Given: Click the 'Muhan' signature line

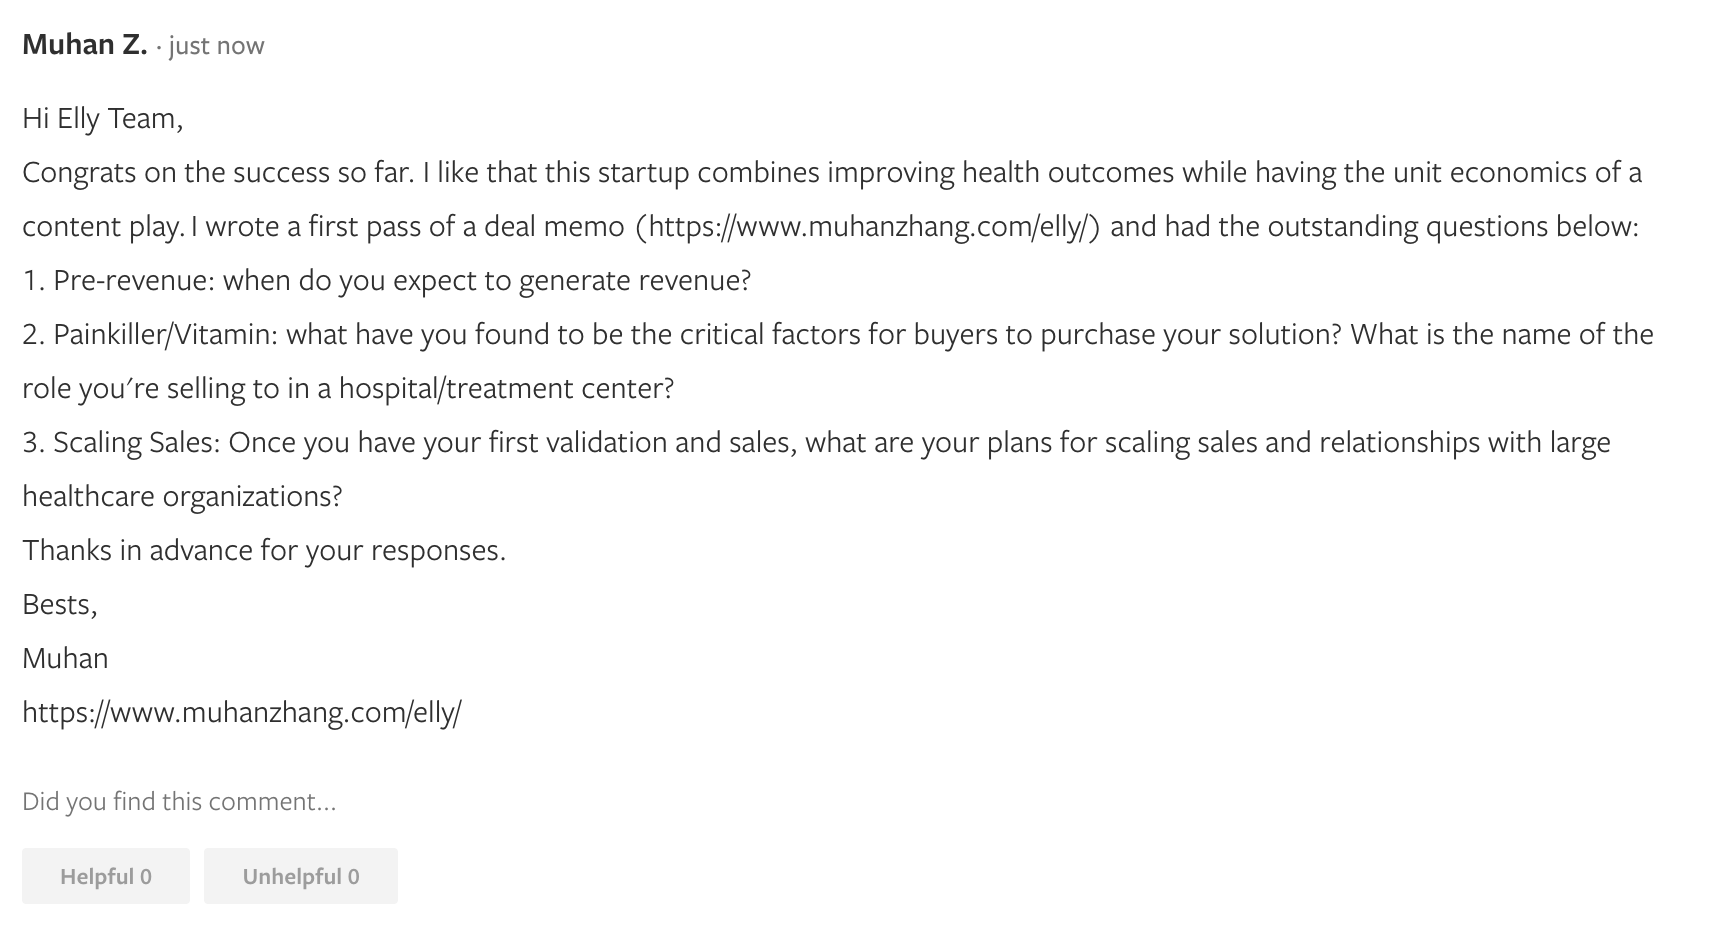Looking at the screenshot, I should click(65, 659).
